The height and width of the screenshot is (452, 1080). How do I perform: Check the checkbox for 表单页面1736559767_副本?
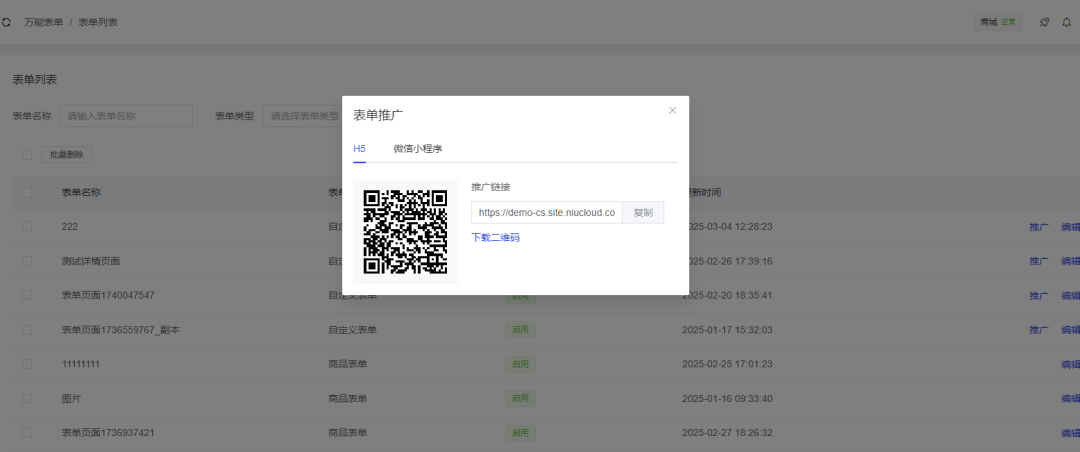coord(27,330)
